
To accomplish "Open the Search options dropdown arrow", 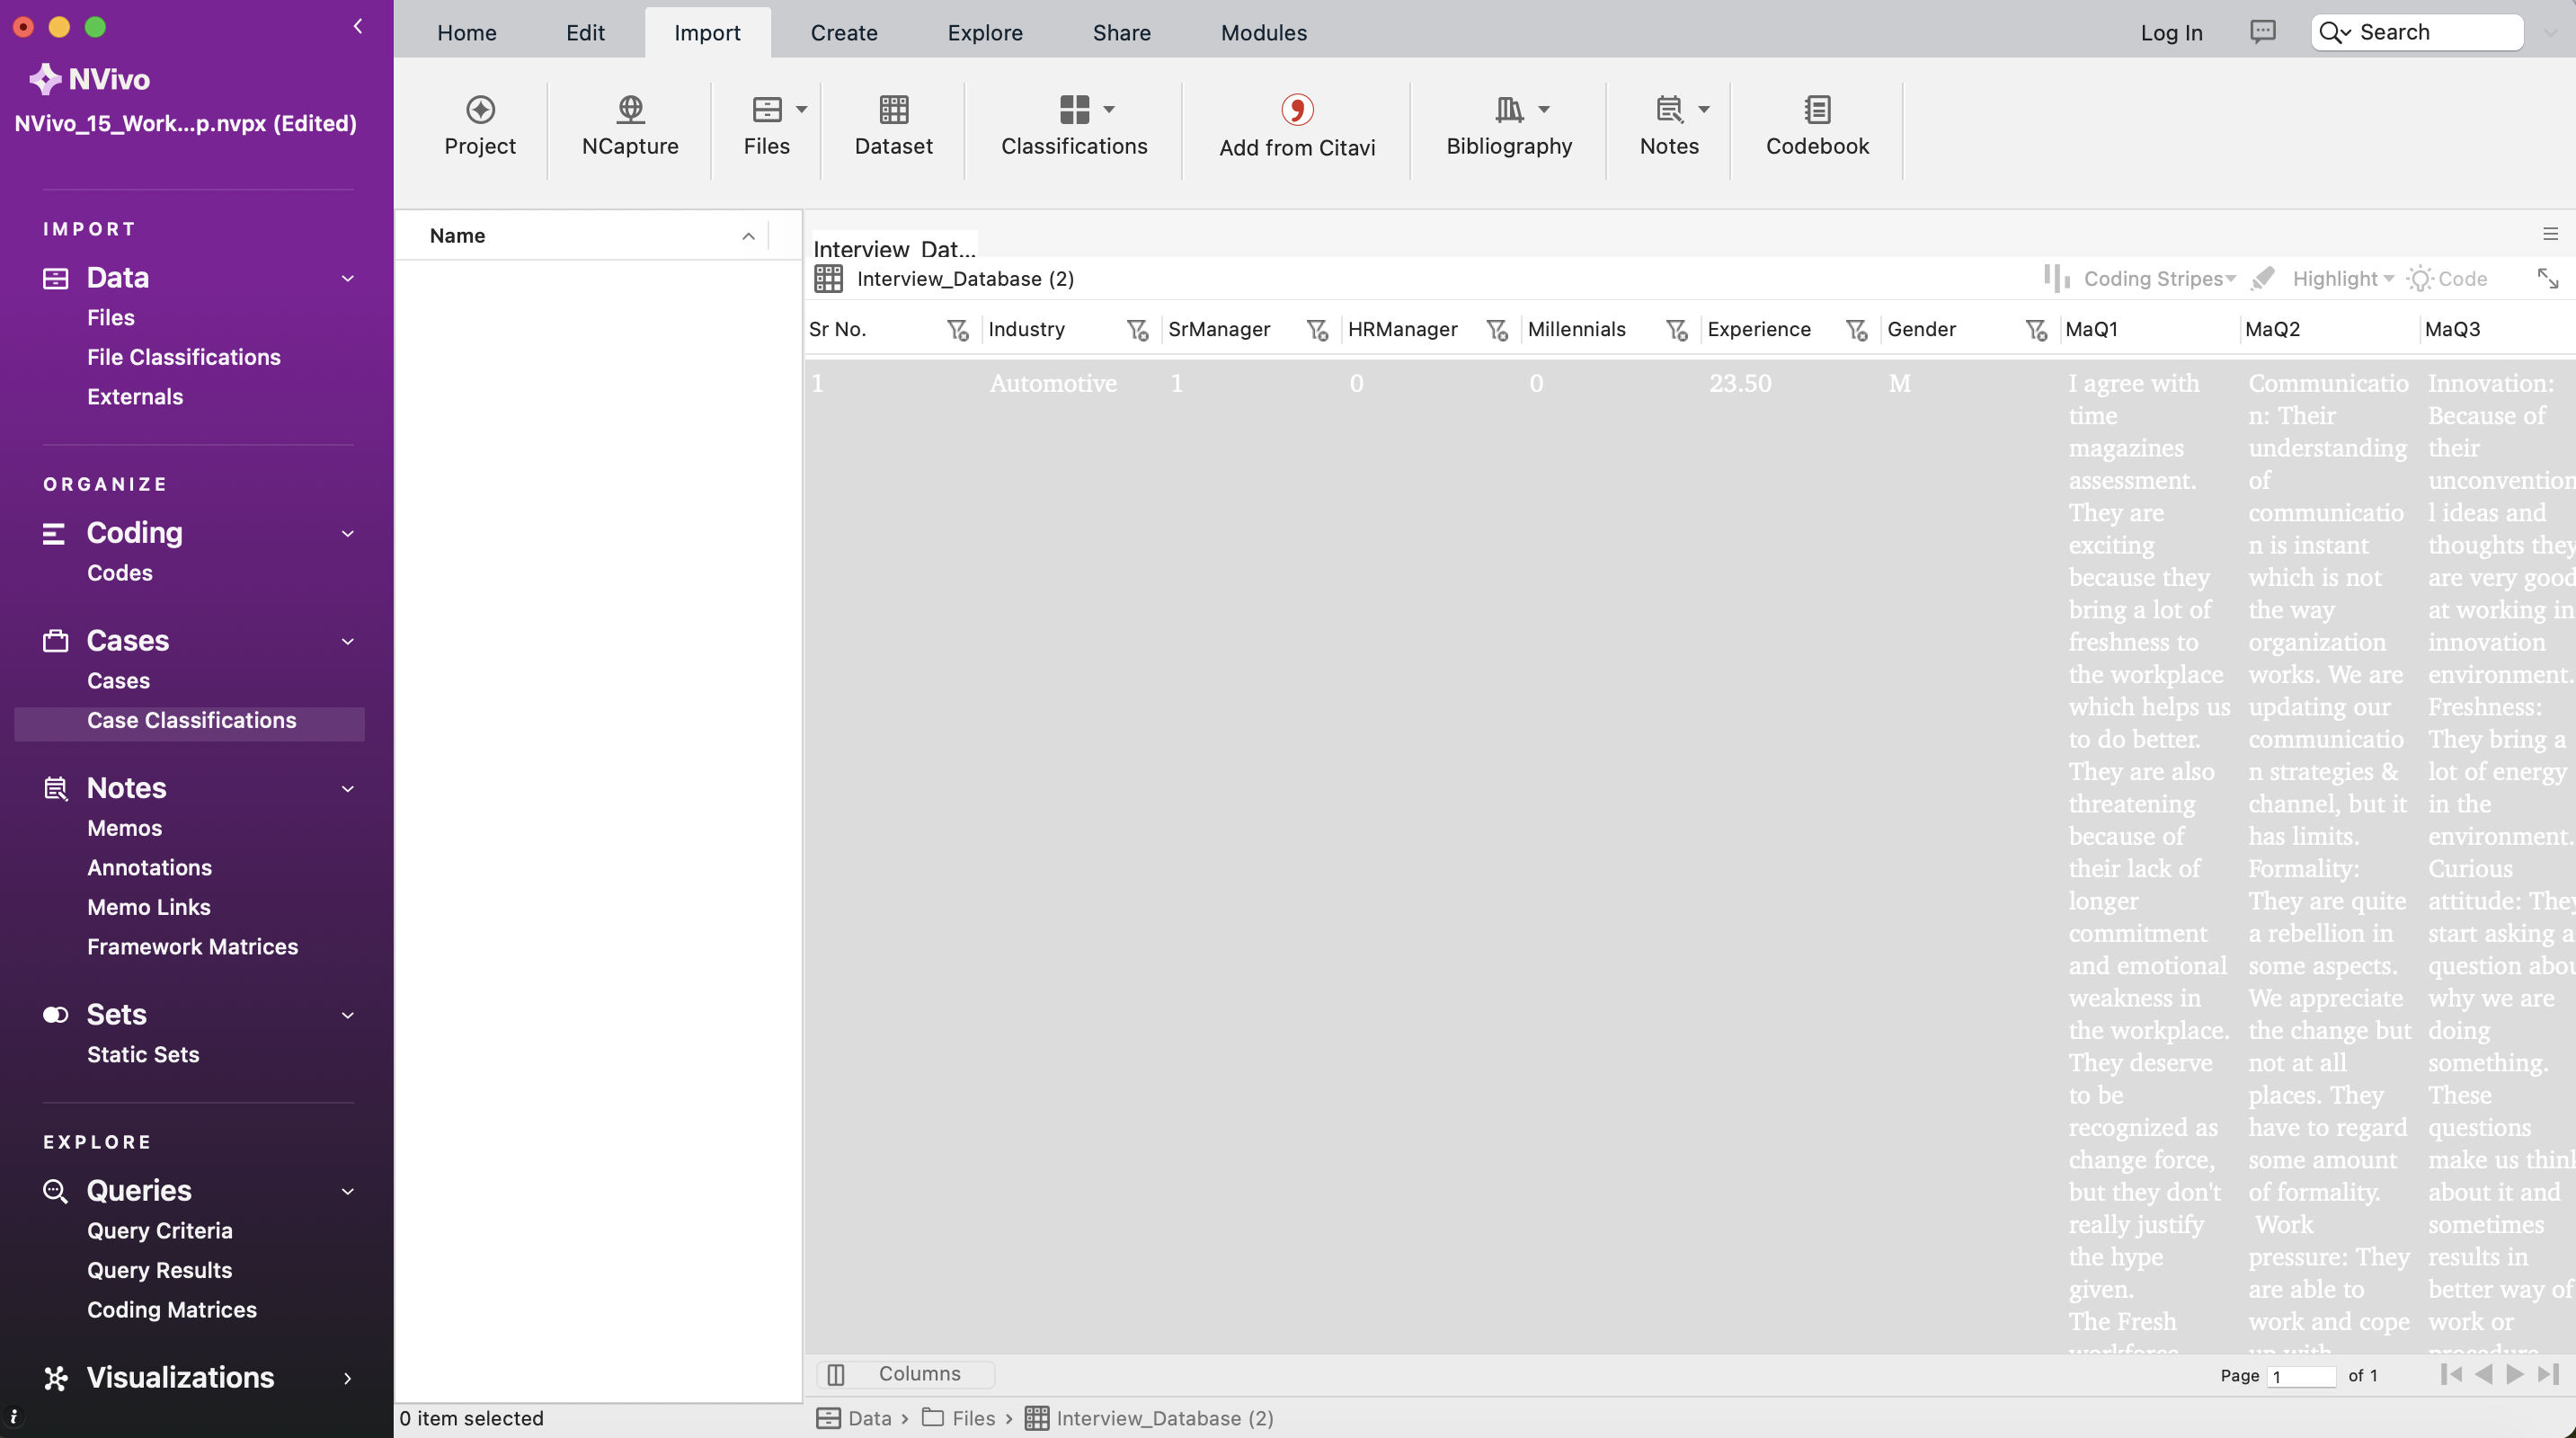I will [2345, 33].
